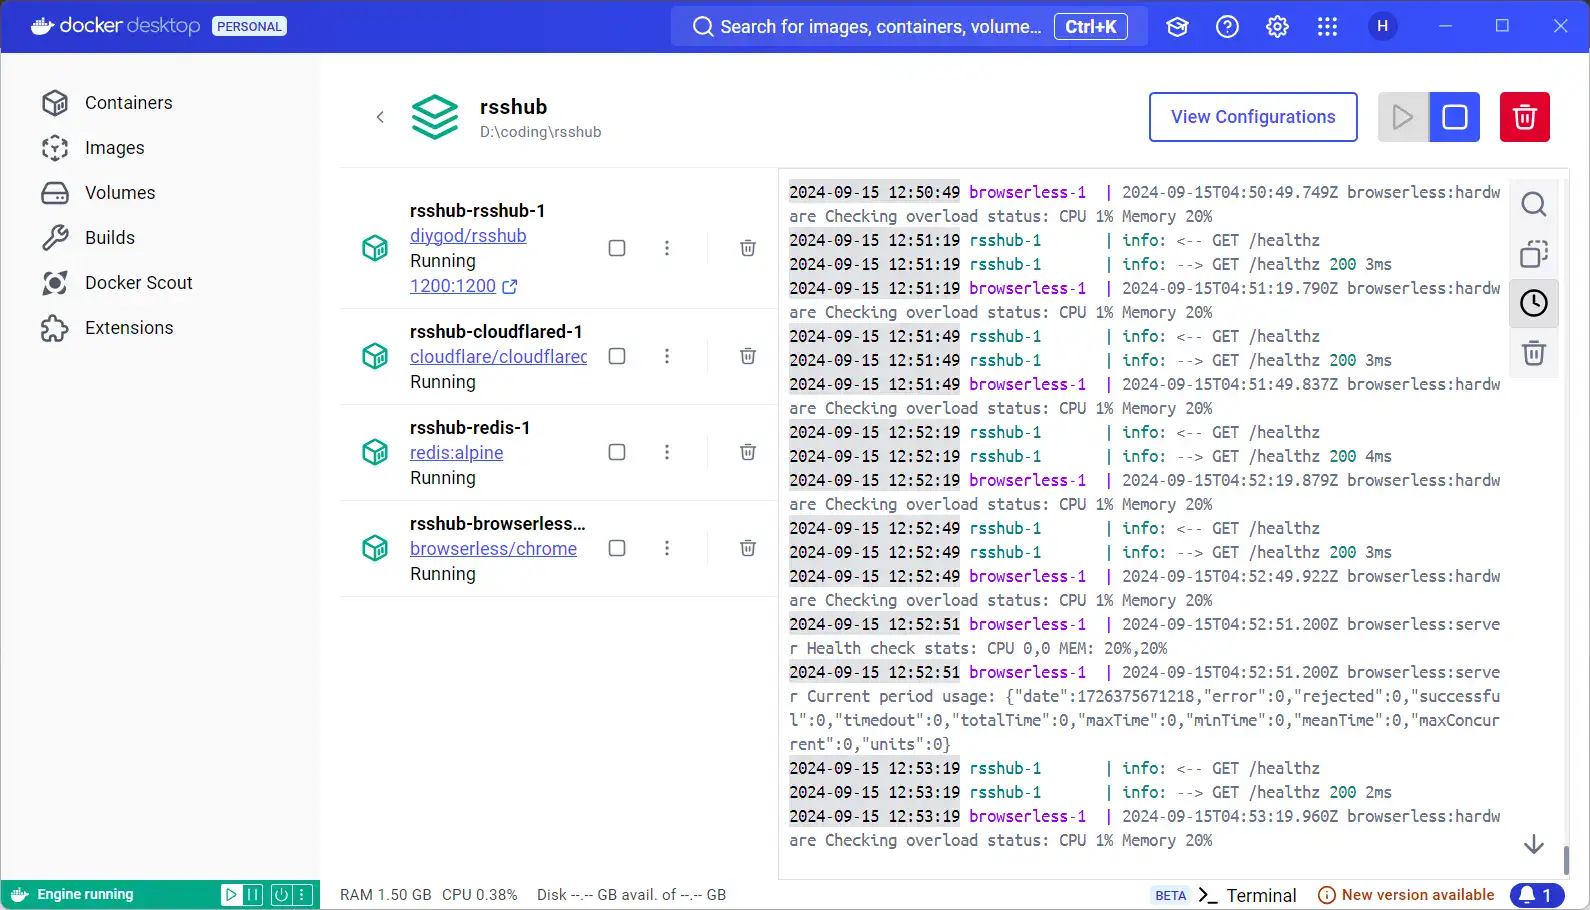Delete the rsshub-cloudflared-1 container
The height and width of the screenshot is (910, 1590).
coord(747,356)
